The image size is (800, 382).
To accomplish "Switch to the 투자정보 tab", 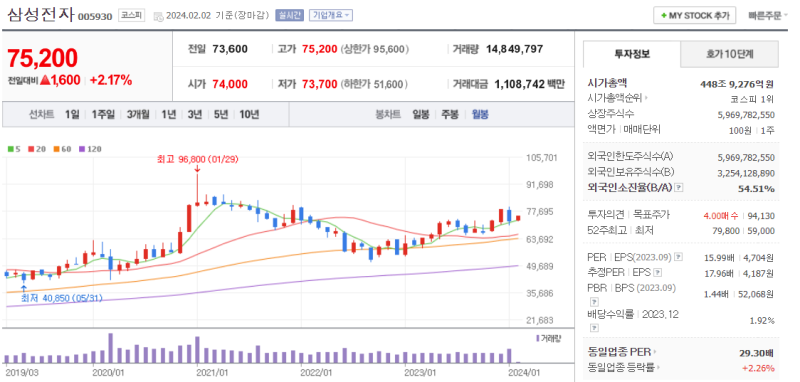I will point(632,54).
